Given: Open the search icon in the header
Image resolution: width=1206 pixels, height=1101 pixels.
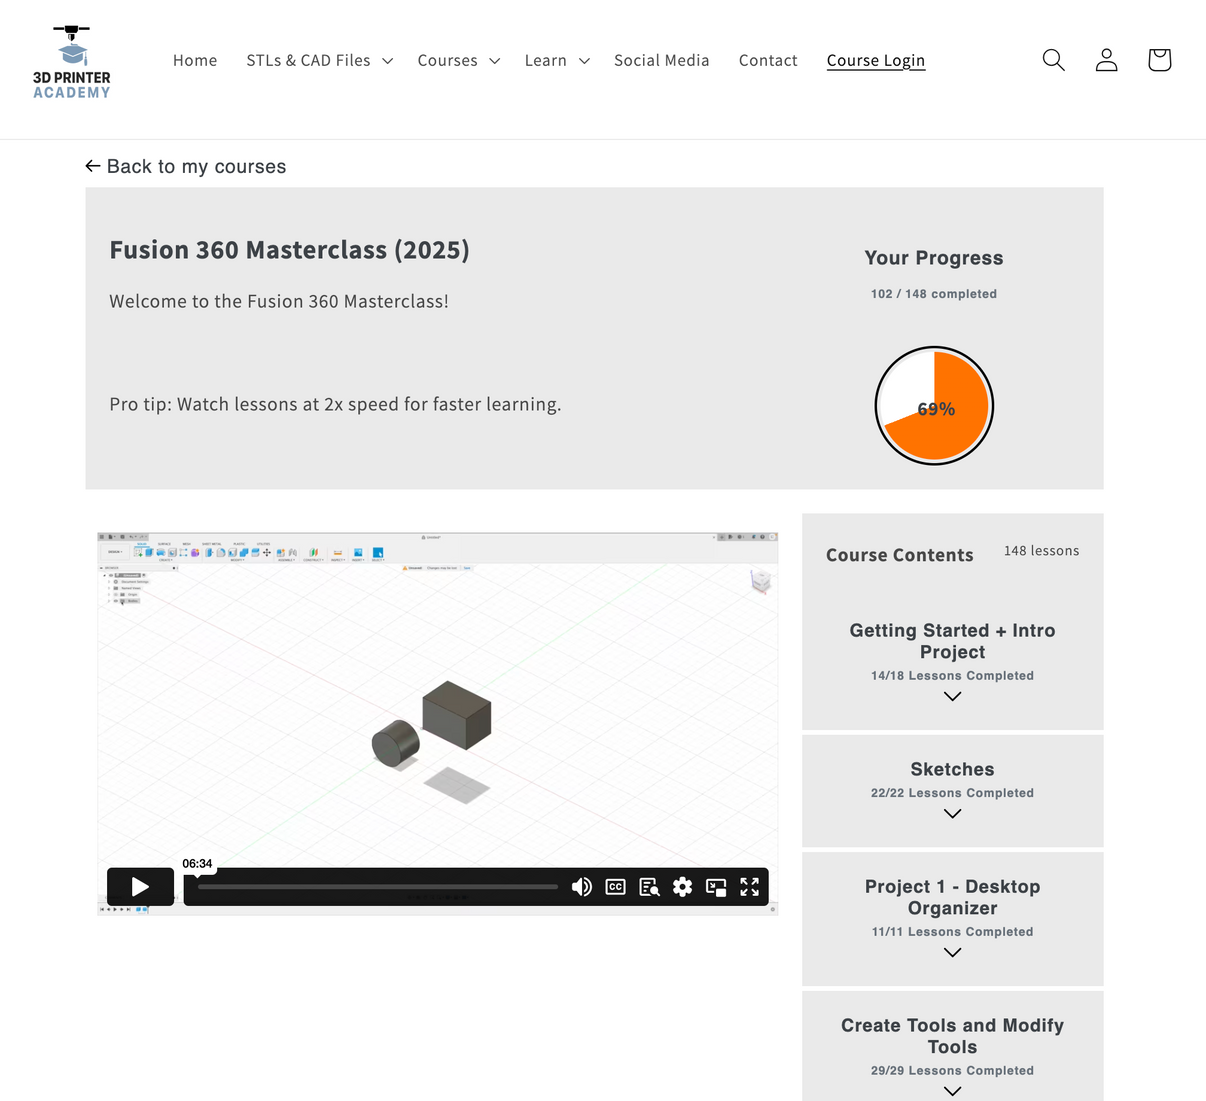Looking at the screenshot, I should (x=1053, y=60).
